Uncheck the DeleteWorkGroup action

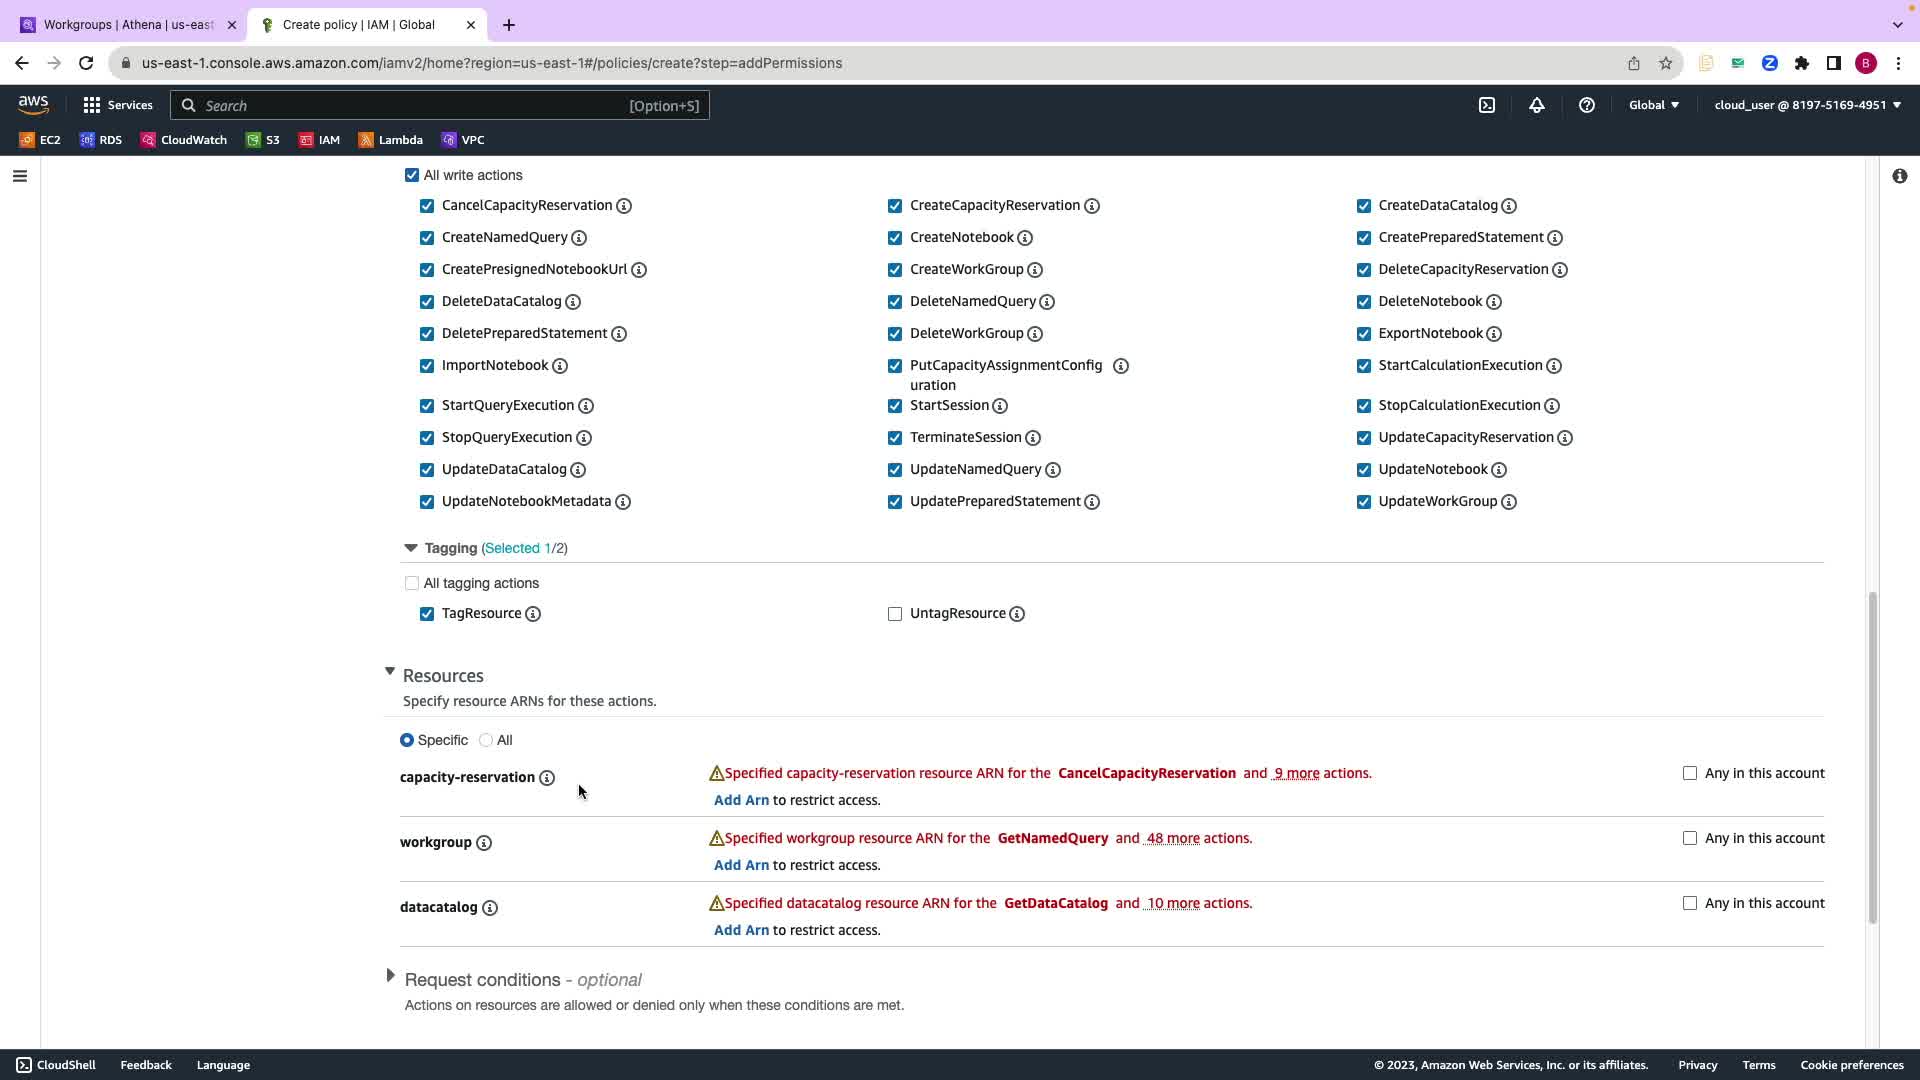895,334
